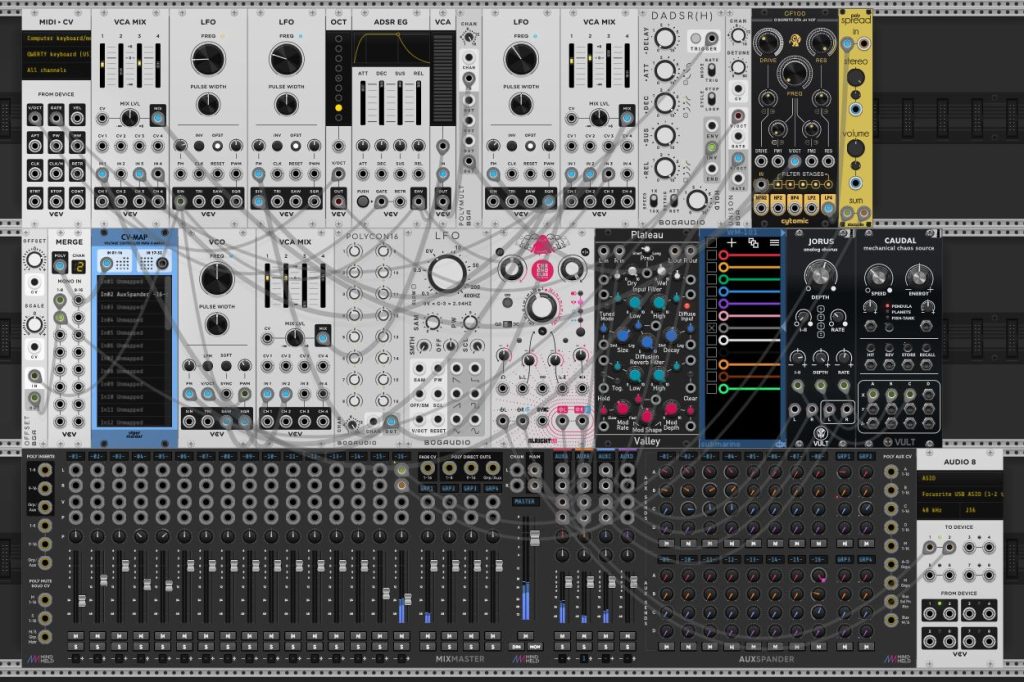
Task: Click the DRIVE knob on CF100 filter
Action: point(768,43)
